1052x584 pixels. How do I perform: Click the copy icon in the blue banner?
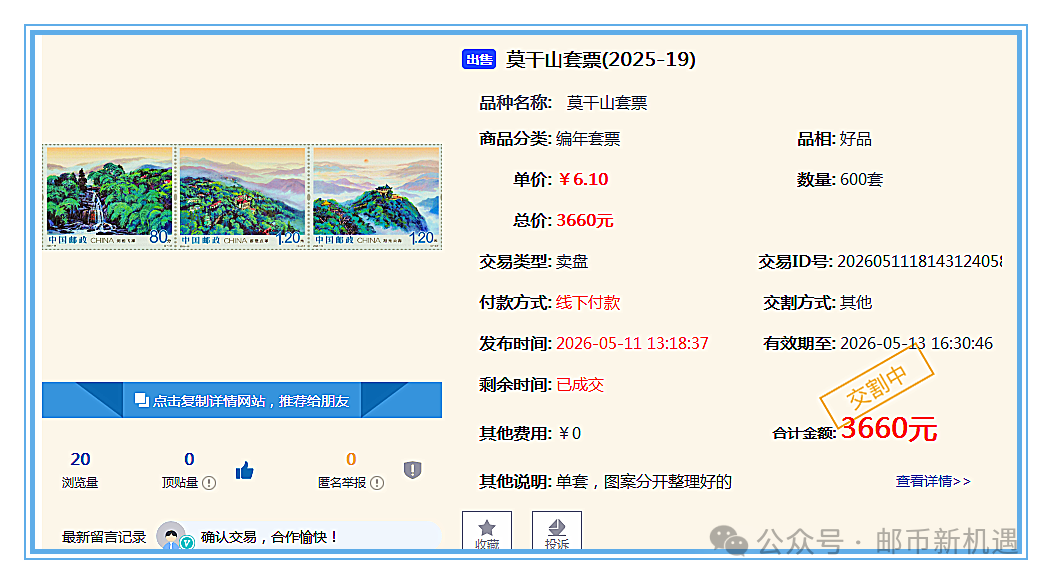[142, 400]
